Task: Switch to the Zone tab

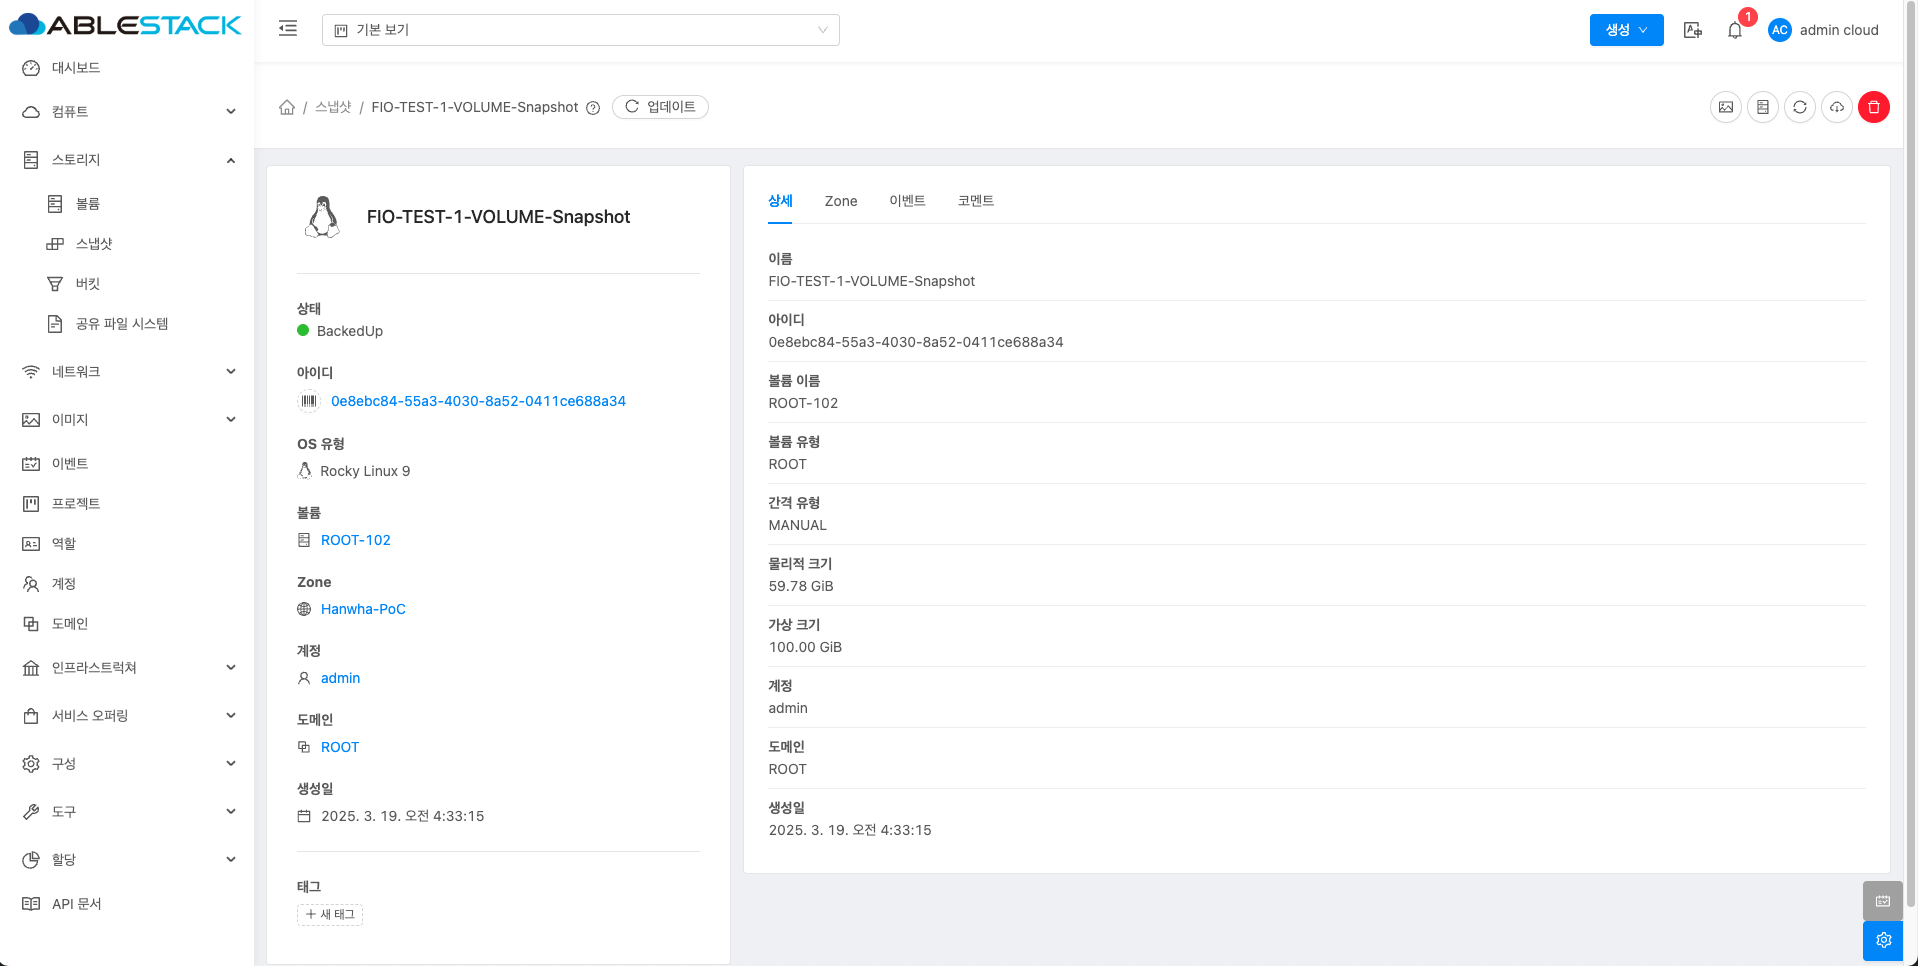Action: point(840,201)
